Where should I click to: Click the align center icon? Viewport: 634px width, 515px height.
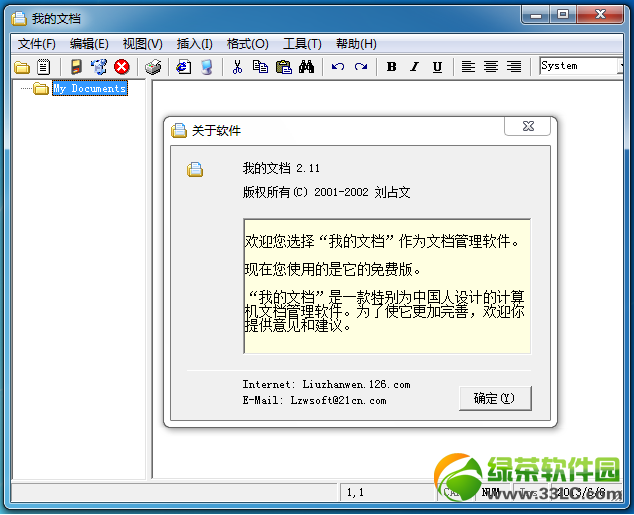click(491, 67)
